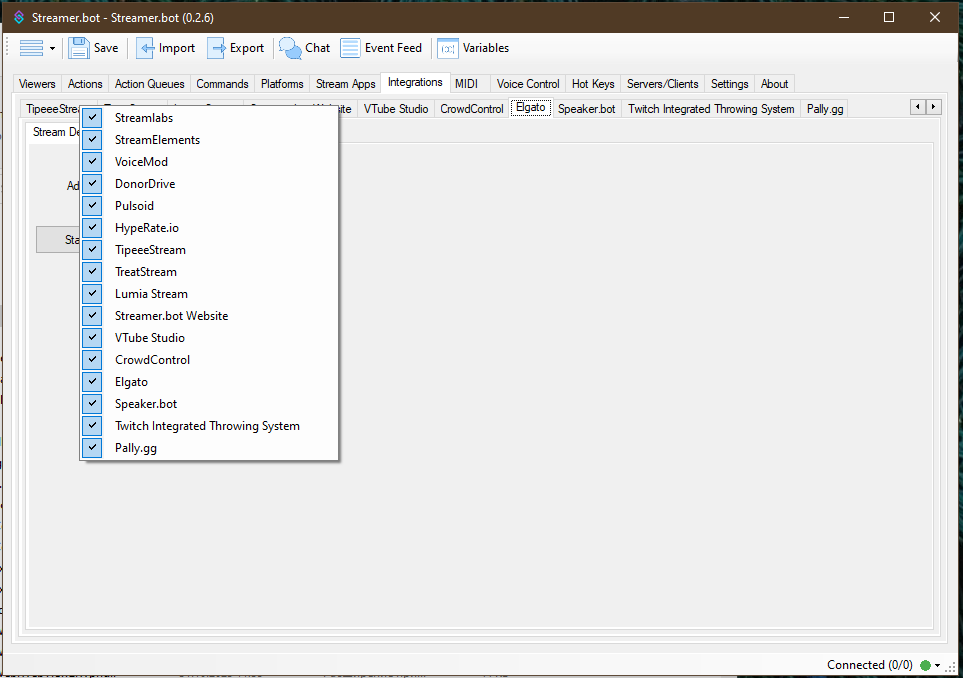Switch to the Voice Control tab
This screenshot has width=963, height=678.
pos(528,84)
